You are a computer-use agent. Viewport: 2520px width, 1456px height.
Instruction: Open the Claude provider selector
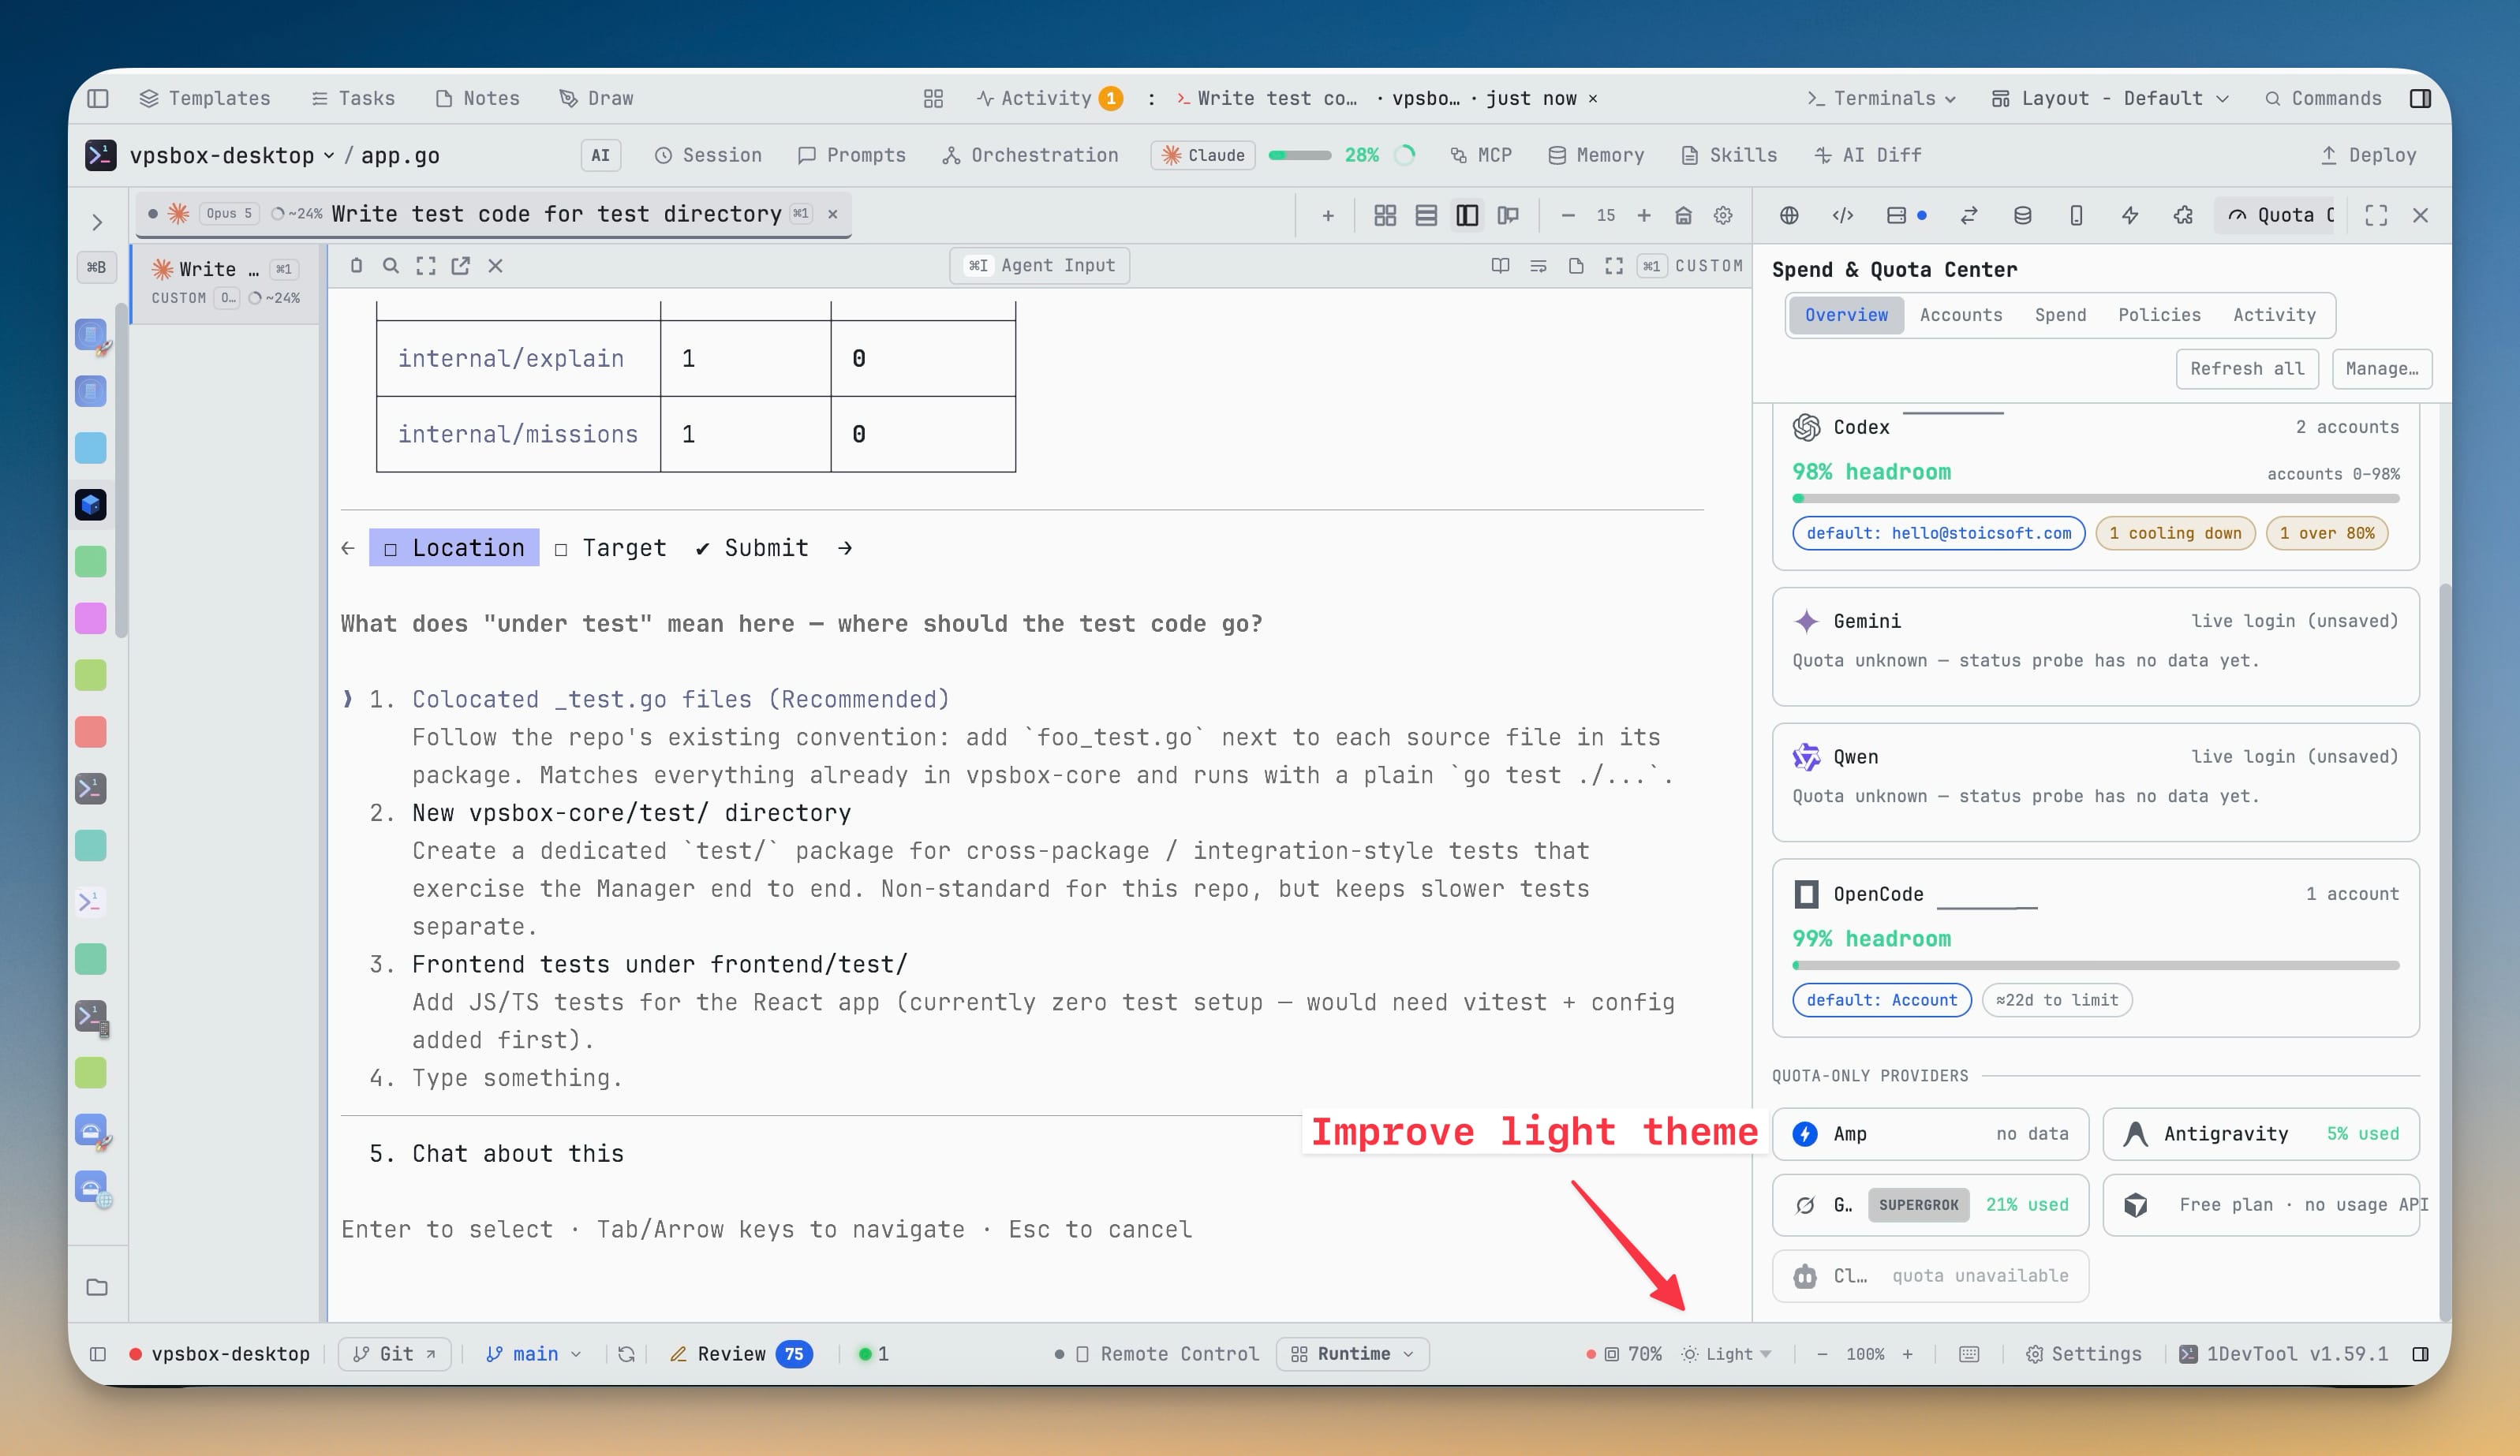coord(1203,155)
